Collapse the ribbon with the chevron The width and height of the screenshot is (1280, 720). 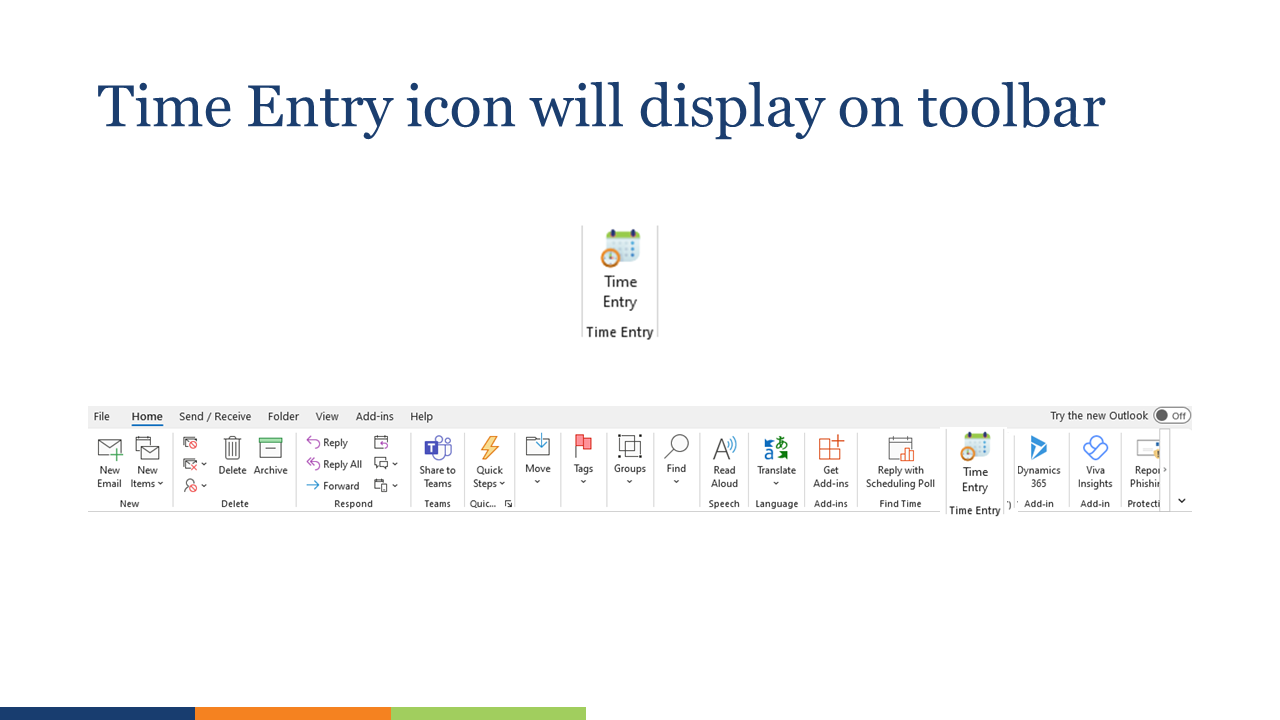pyautogui.click(x=1181, y=500)
